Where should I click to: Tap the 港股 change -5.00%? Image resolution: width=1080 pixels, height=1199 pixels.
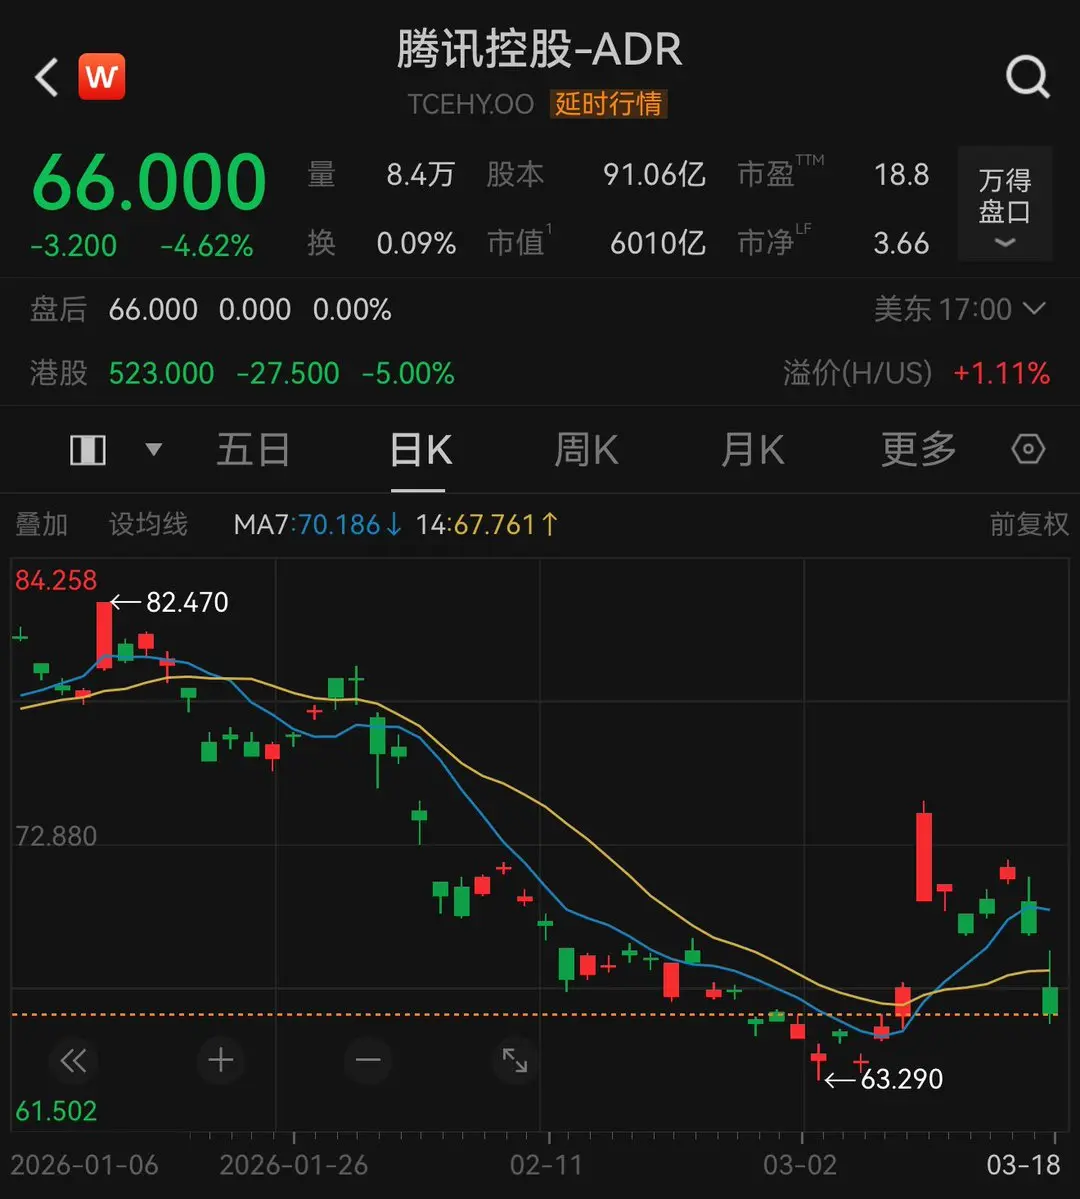(x=408, y=374)
